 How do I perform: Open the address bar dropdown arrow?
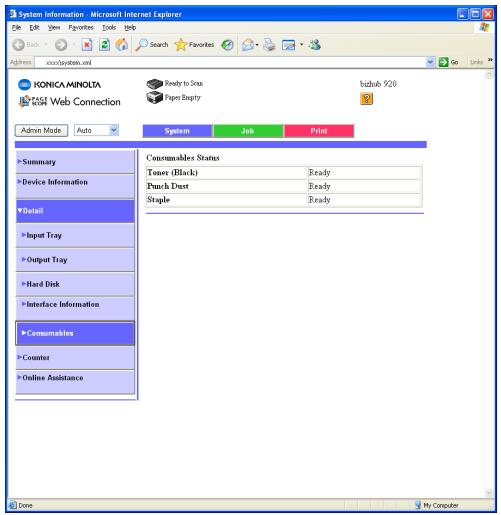pyautogui.click(x=430, y=62)
